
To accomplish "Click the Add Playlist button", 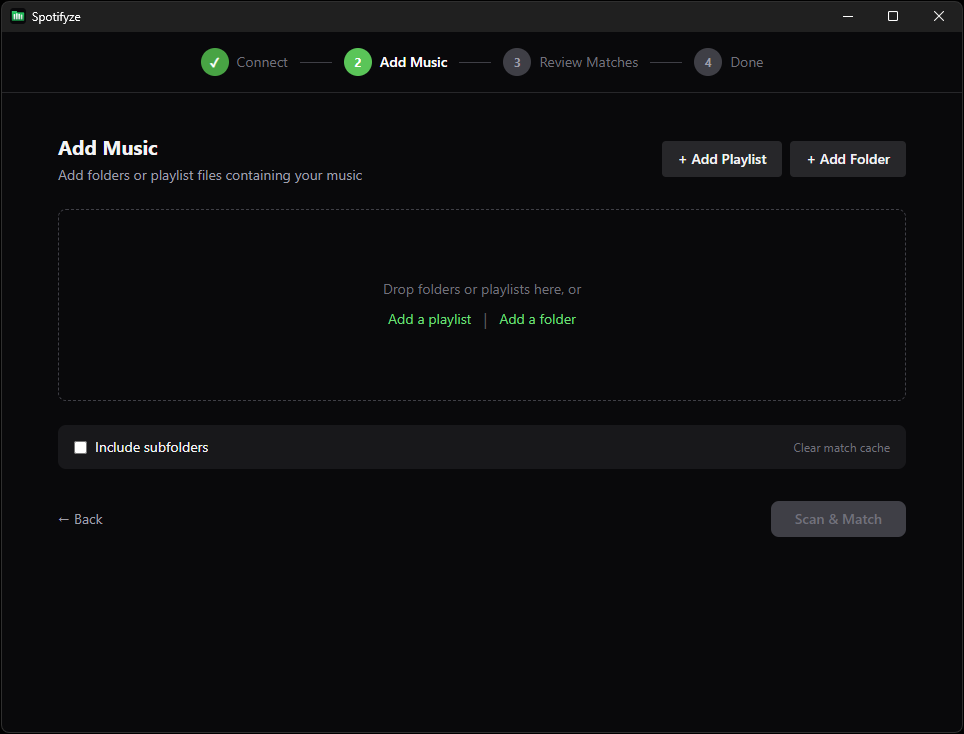I will [721, 158].
